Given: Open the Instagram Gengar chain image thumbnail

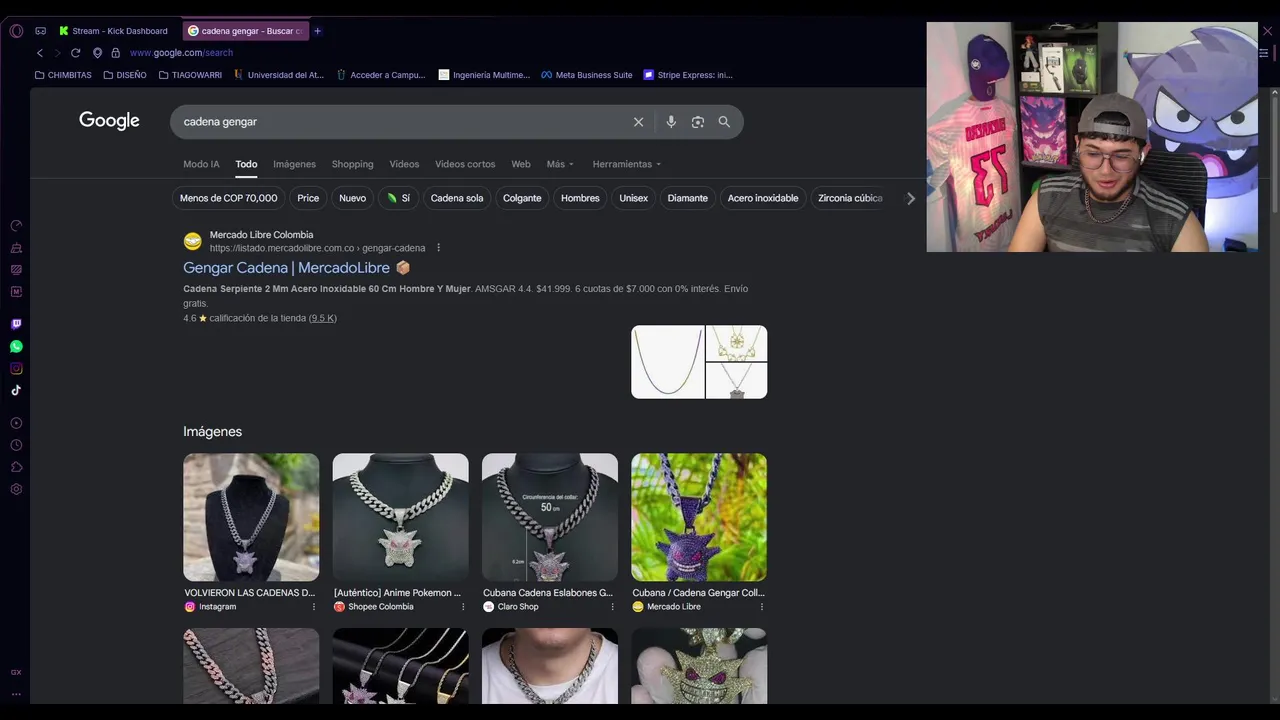Looking at the screenshot, I should tap(251, 517).
